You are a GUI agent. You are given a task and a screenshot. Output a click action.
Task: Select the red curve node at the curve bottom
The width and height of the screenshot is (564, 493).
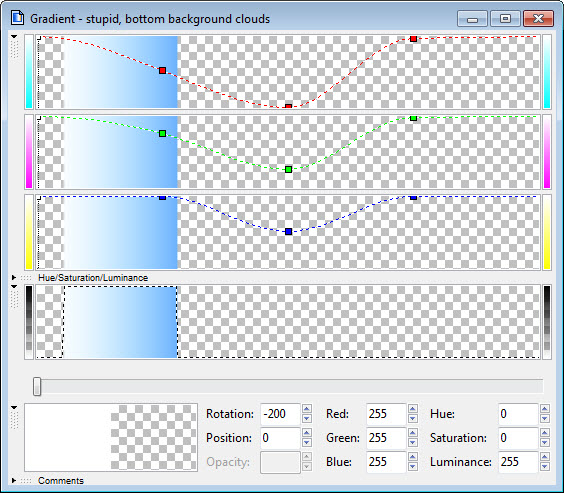click(288, 106)
